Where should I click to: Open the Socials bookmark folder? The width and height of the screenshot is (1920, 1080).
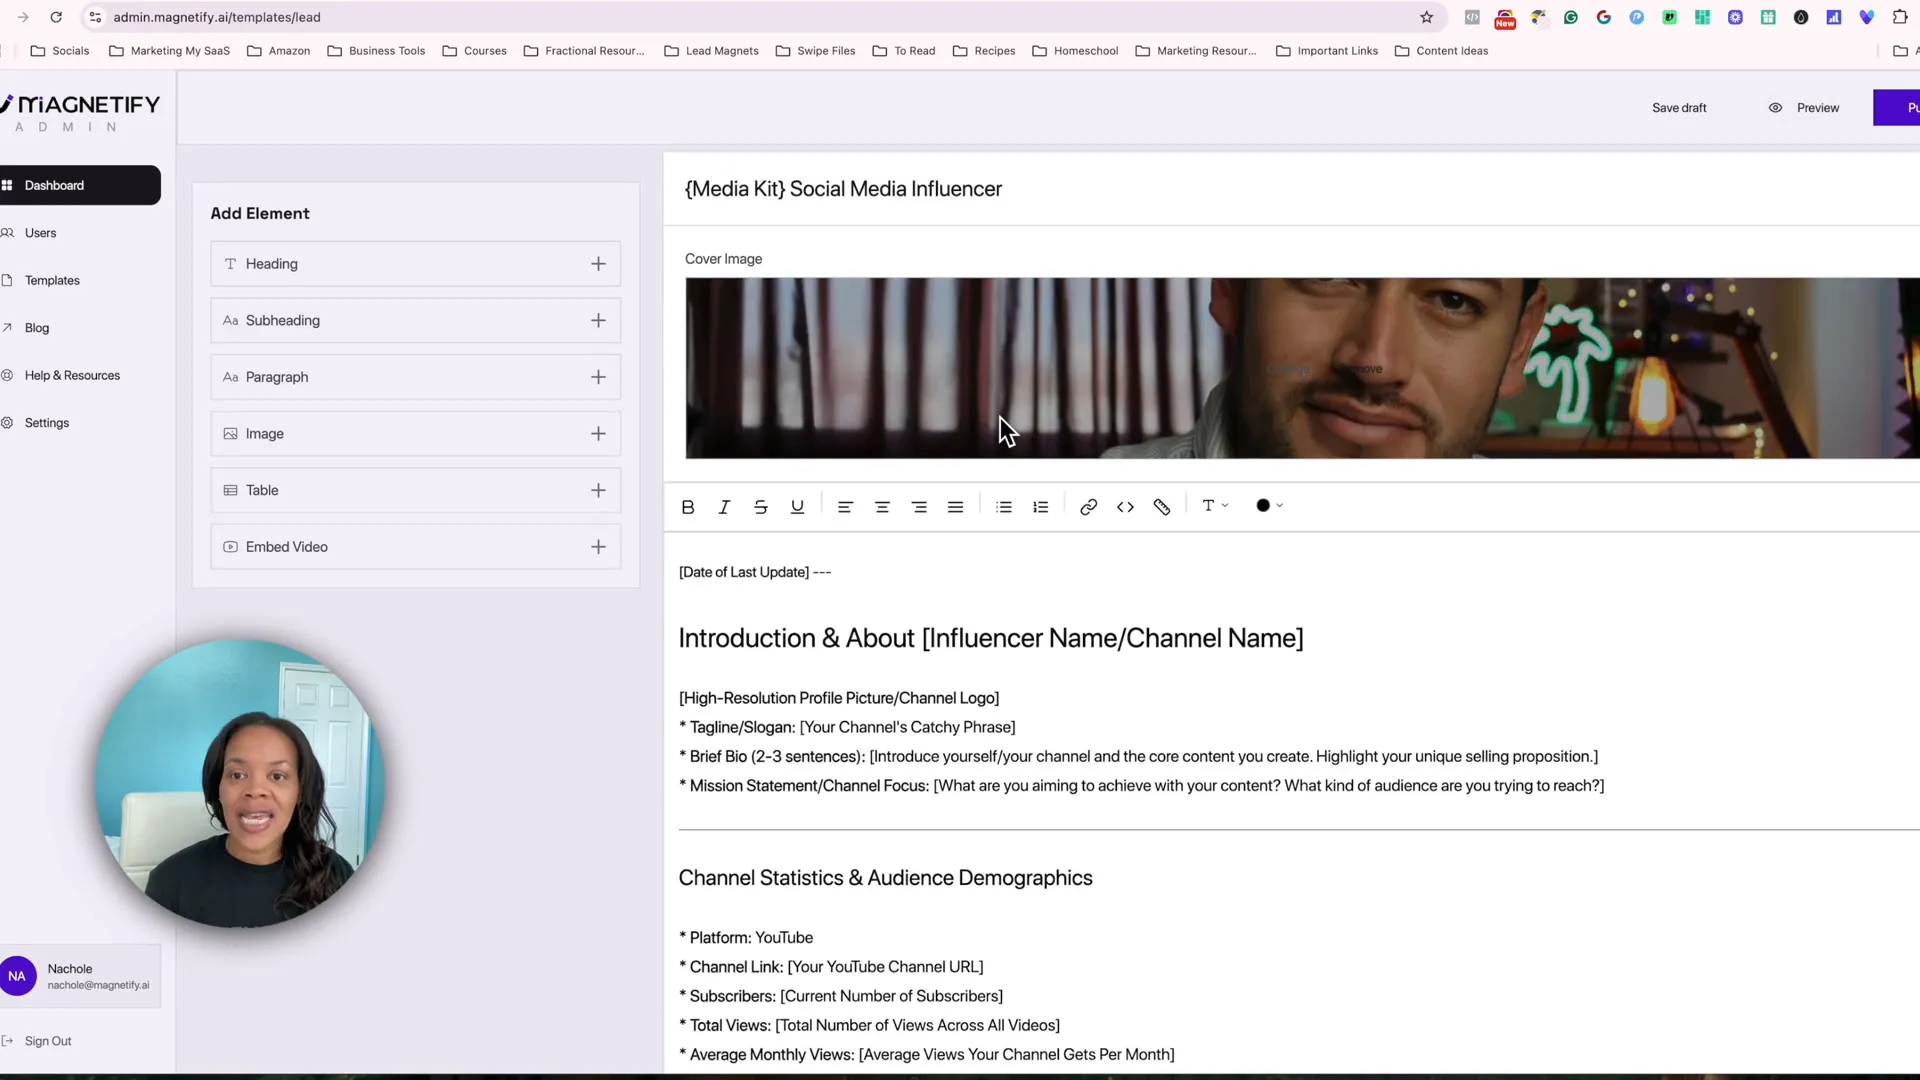pos(59,51)
